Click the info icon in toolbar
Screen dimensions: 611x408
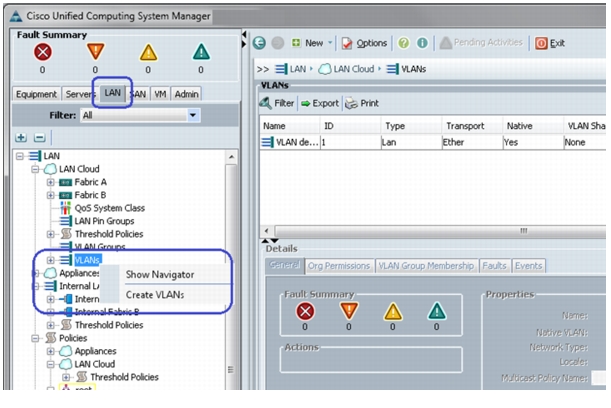[422, 43]
